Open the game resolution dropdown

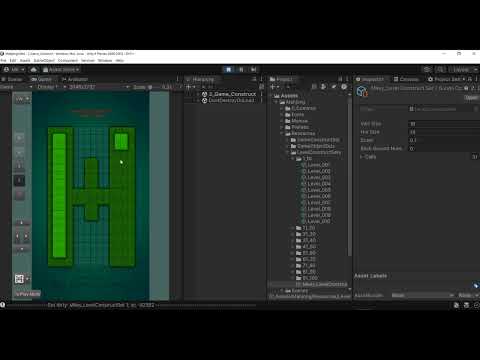(x=99, y=87)
